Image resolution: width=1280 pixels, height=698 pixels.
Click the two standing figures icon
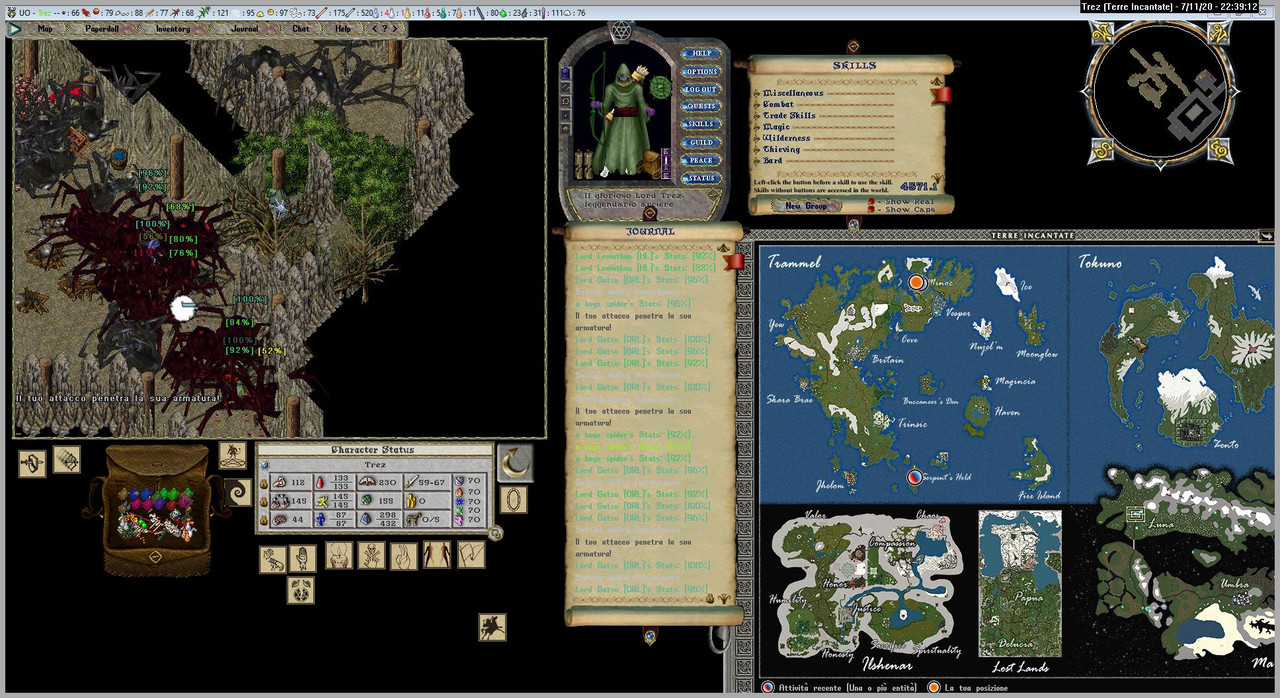(437, 555)
